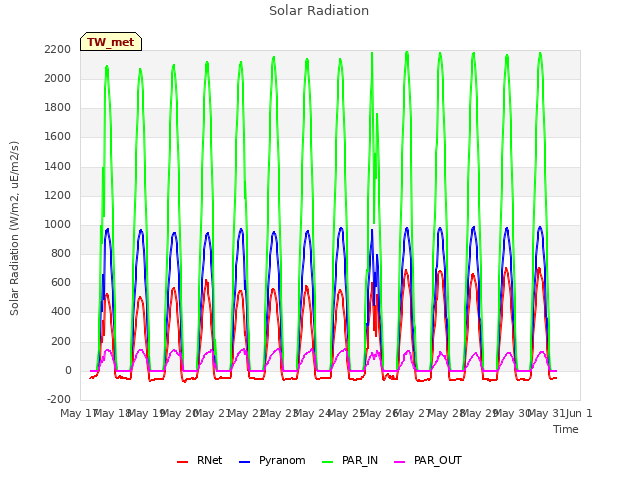Click the 2000 y-axis tick label
Screen dimensions: 640x480
(x=58, y=78)
